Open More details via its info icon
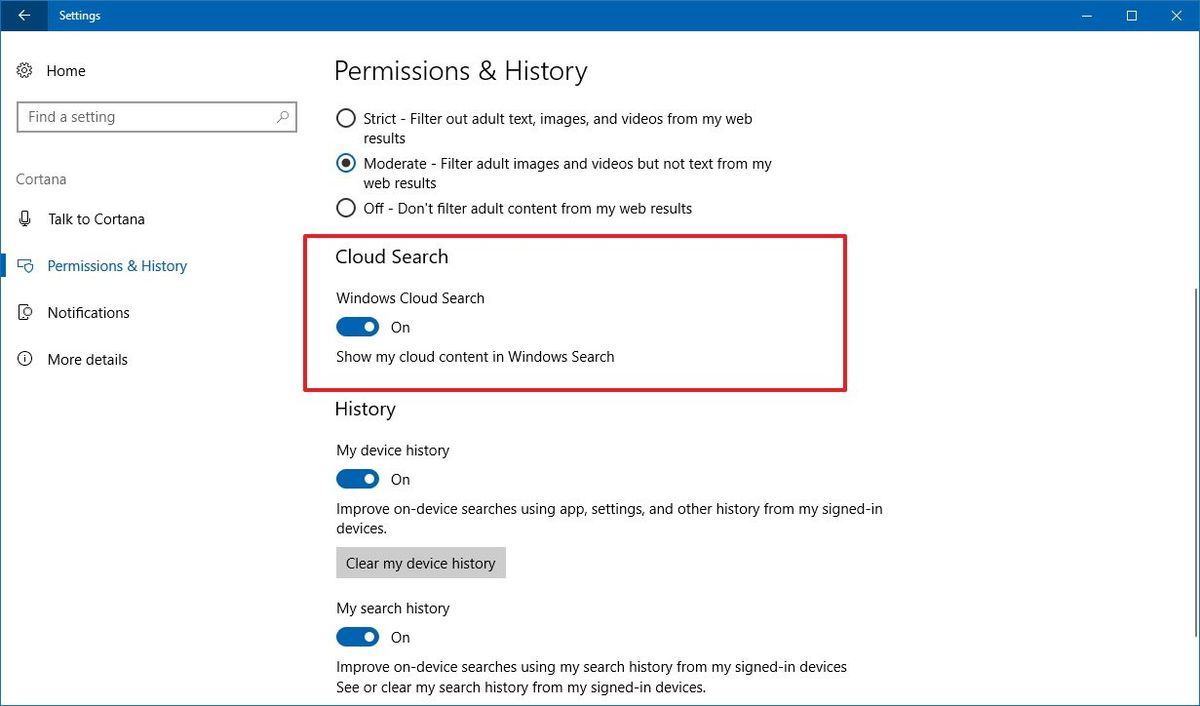Screen dimensions: 1200x706 (x=25, y=359)
